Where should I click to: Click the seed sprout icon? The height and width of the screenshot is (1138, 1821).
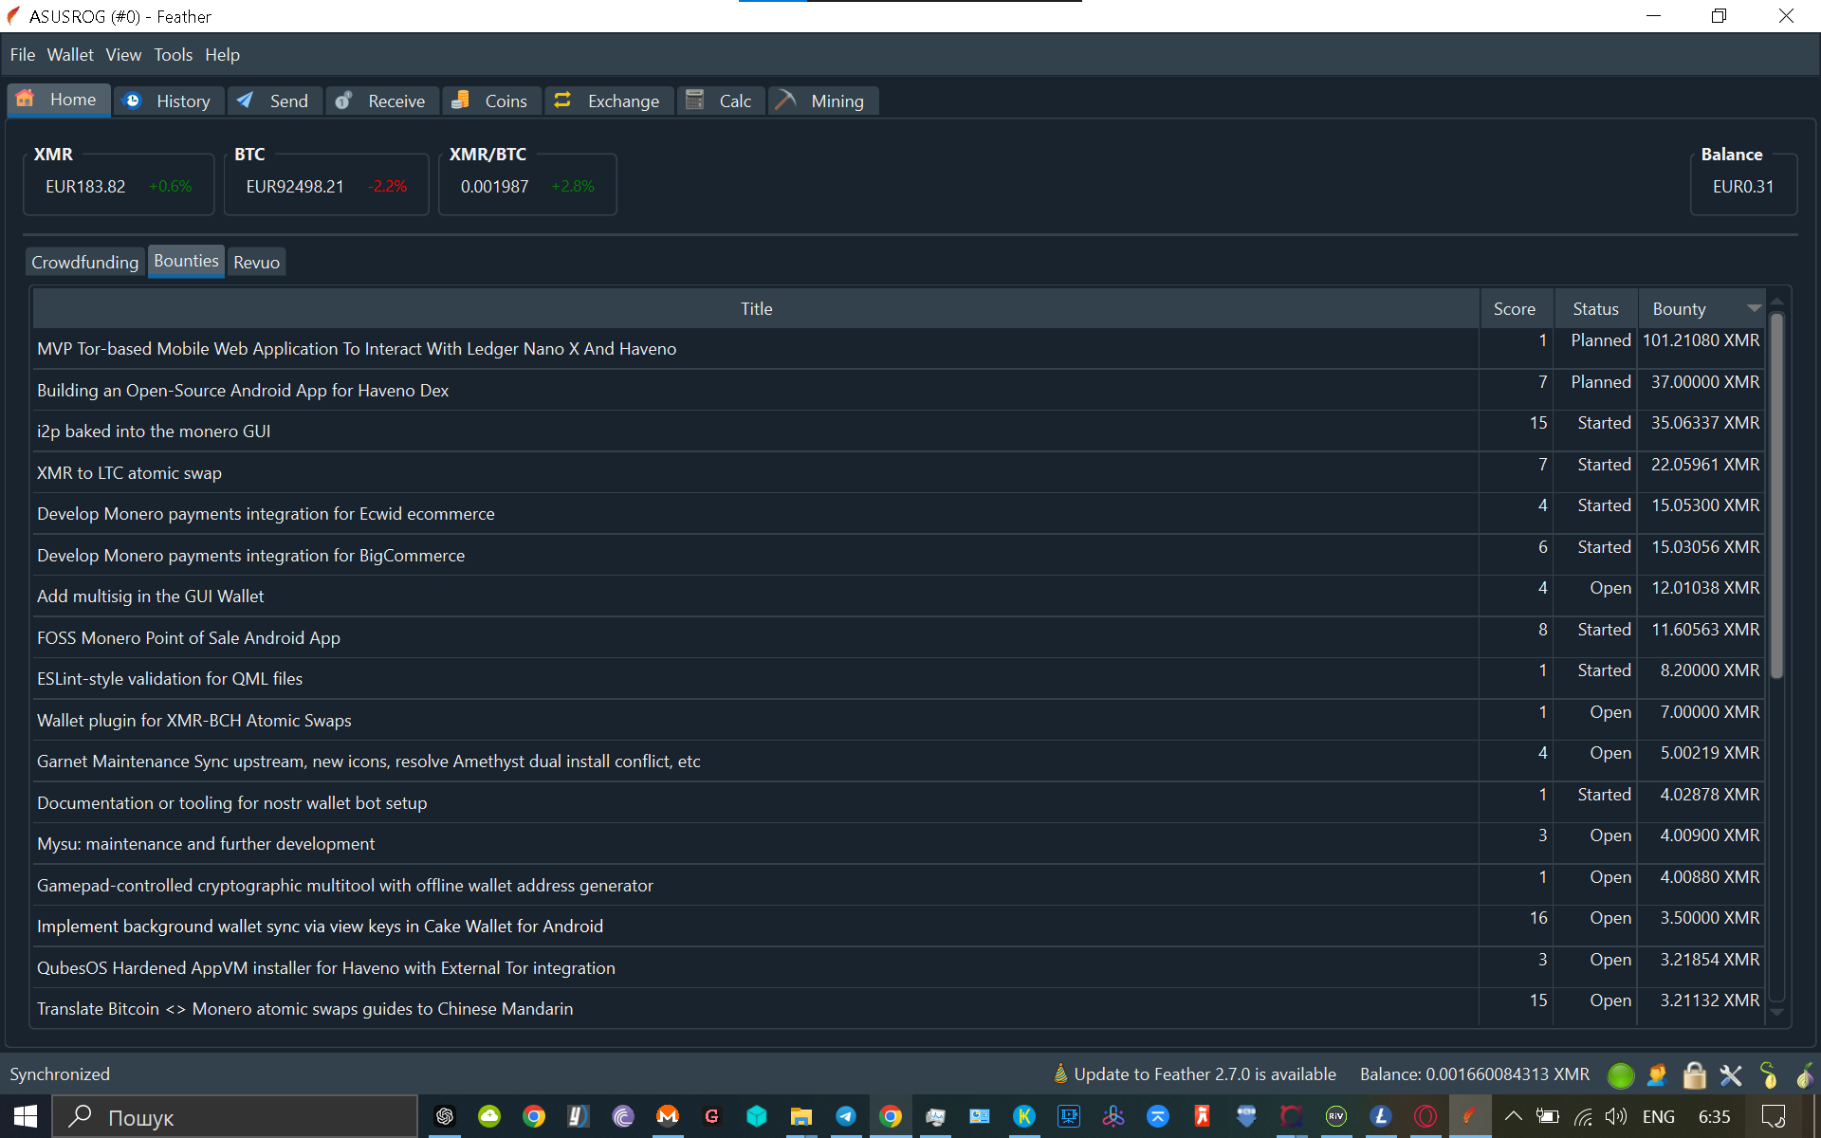point(1768,1075)
